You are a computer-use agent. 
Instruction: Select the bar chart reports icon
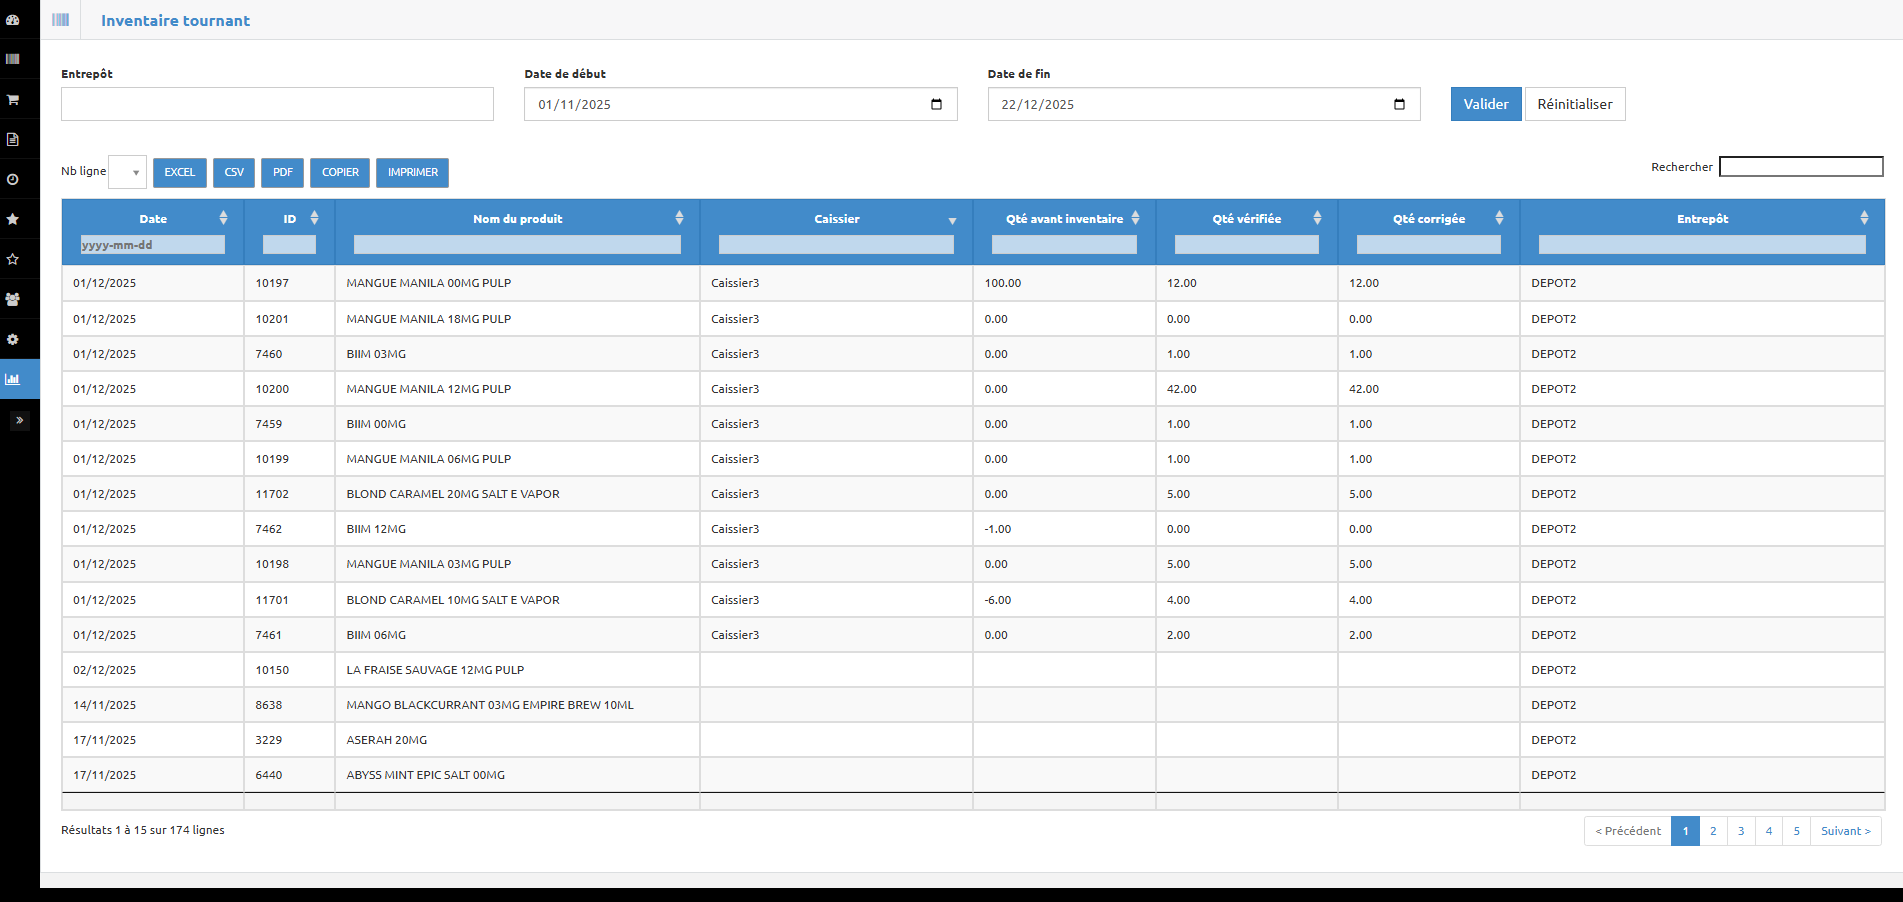[x=13, y=379]
